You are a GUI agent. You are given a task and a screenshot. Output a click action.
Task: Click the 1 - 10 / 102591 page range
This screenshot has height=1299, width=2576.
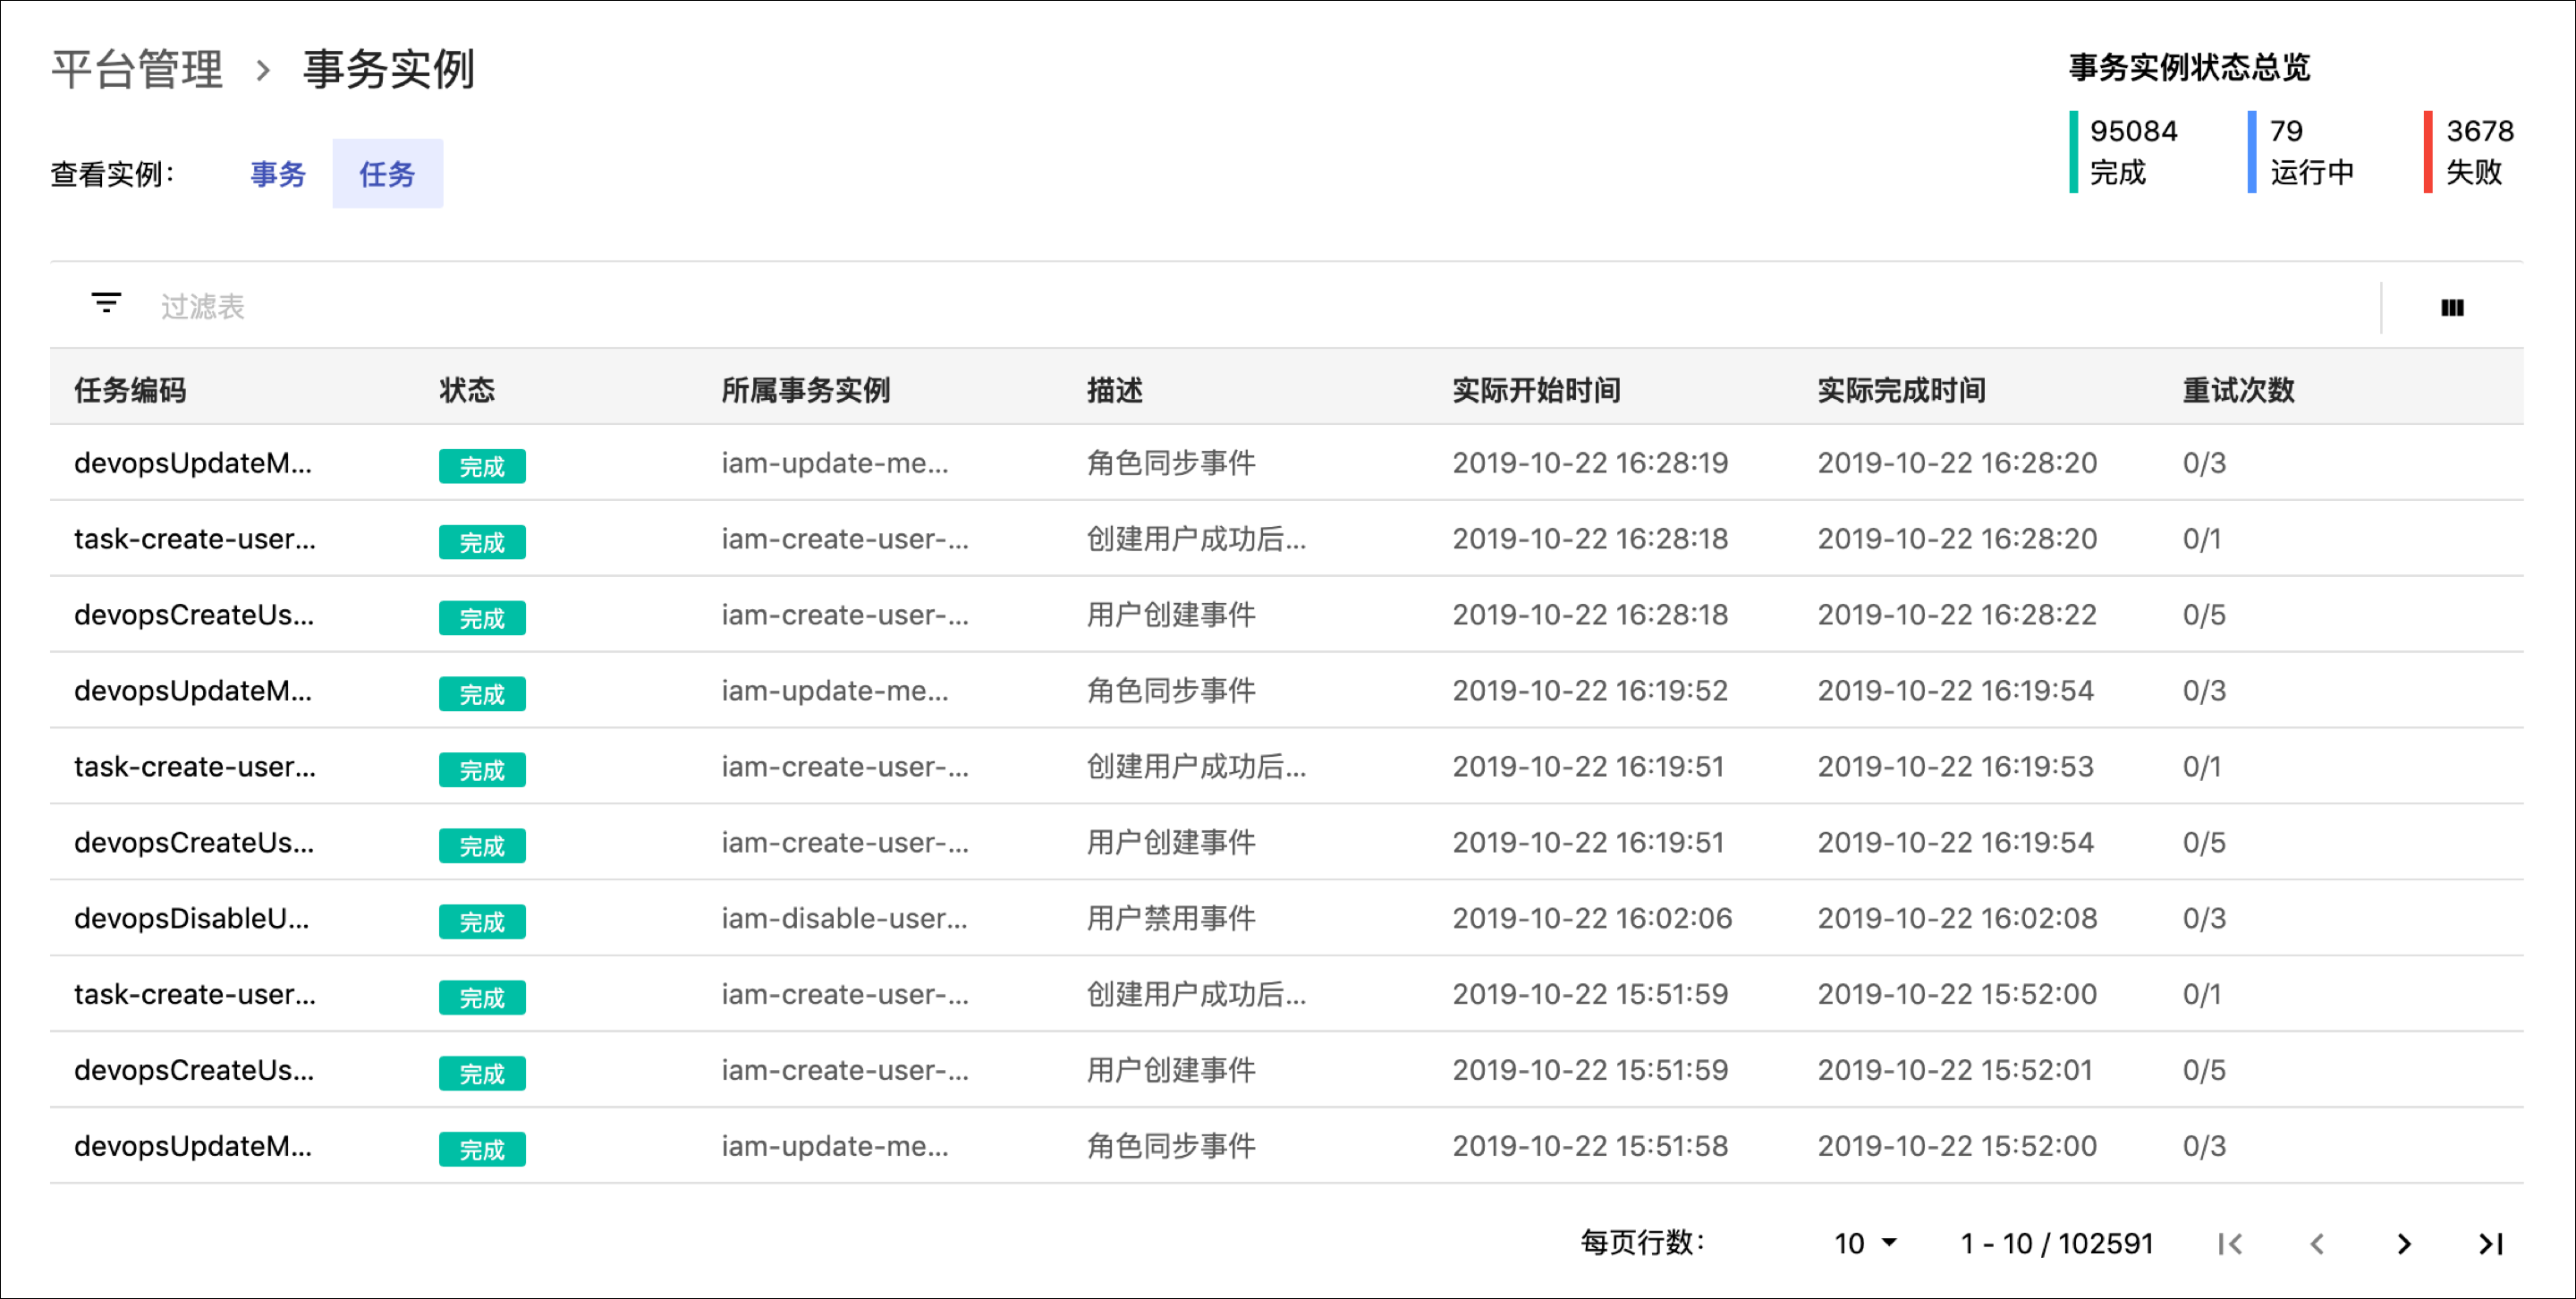point(2056,1243)
